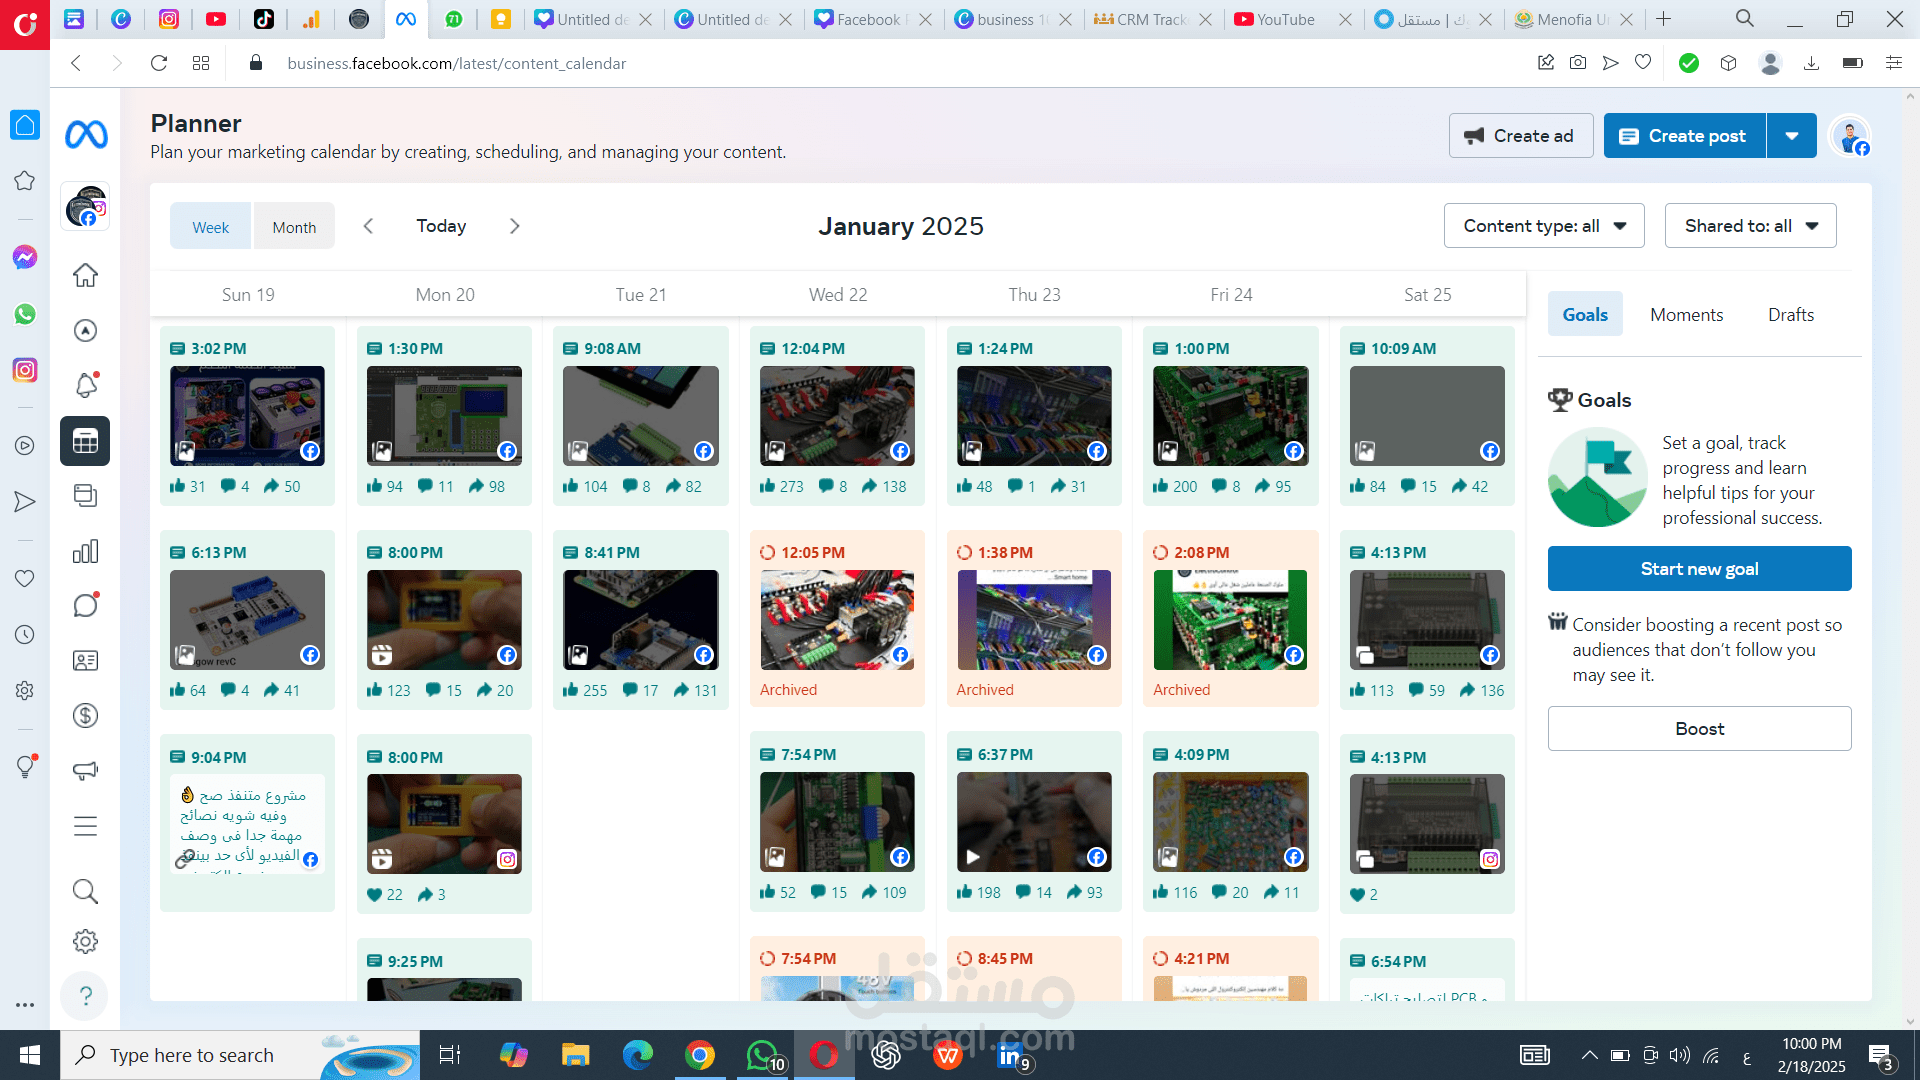Click the search magnifier icon in sidebar

click(x=85, y=890)
